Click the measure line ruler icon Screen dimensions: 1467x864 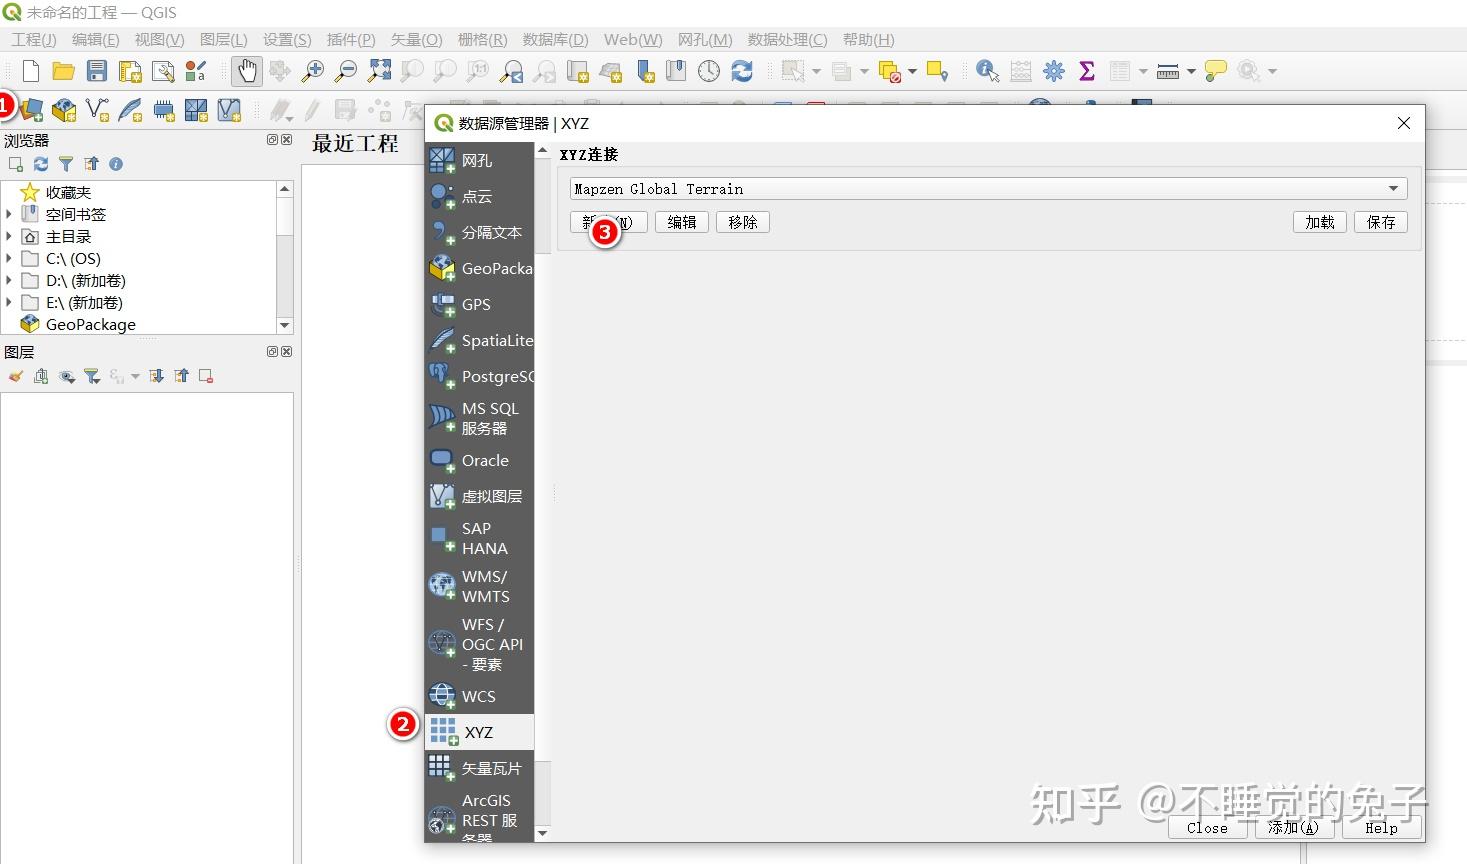click(x=1167, y=71)
